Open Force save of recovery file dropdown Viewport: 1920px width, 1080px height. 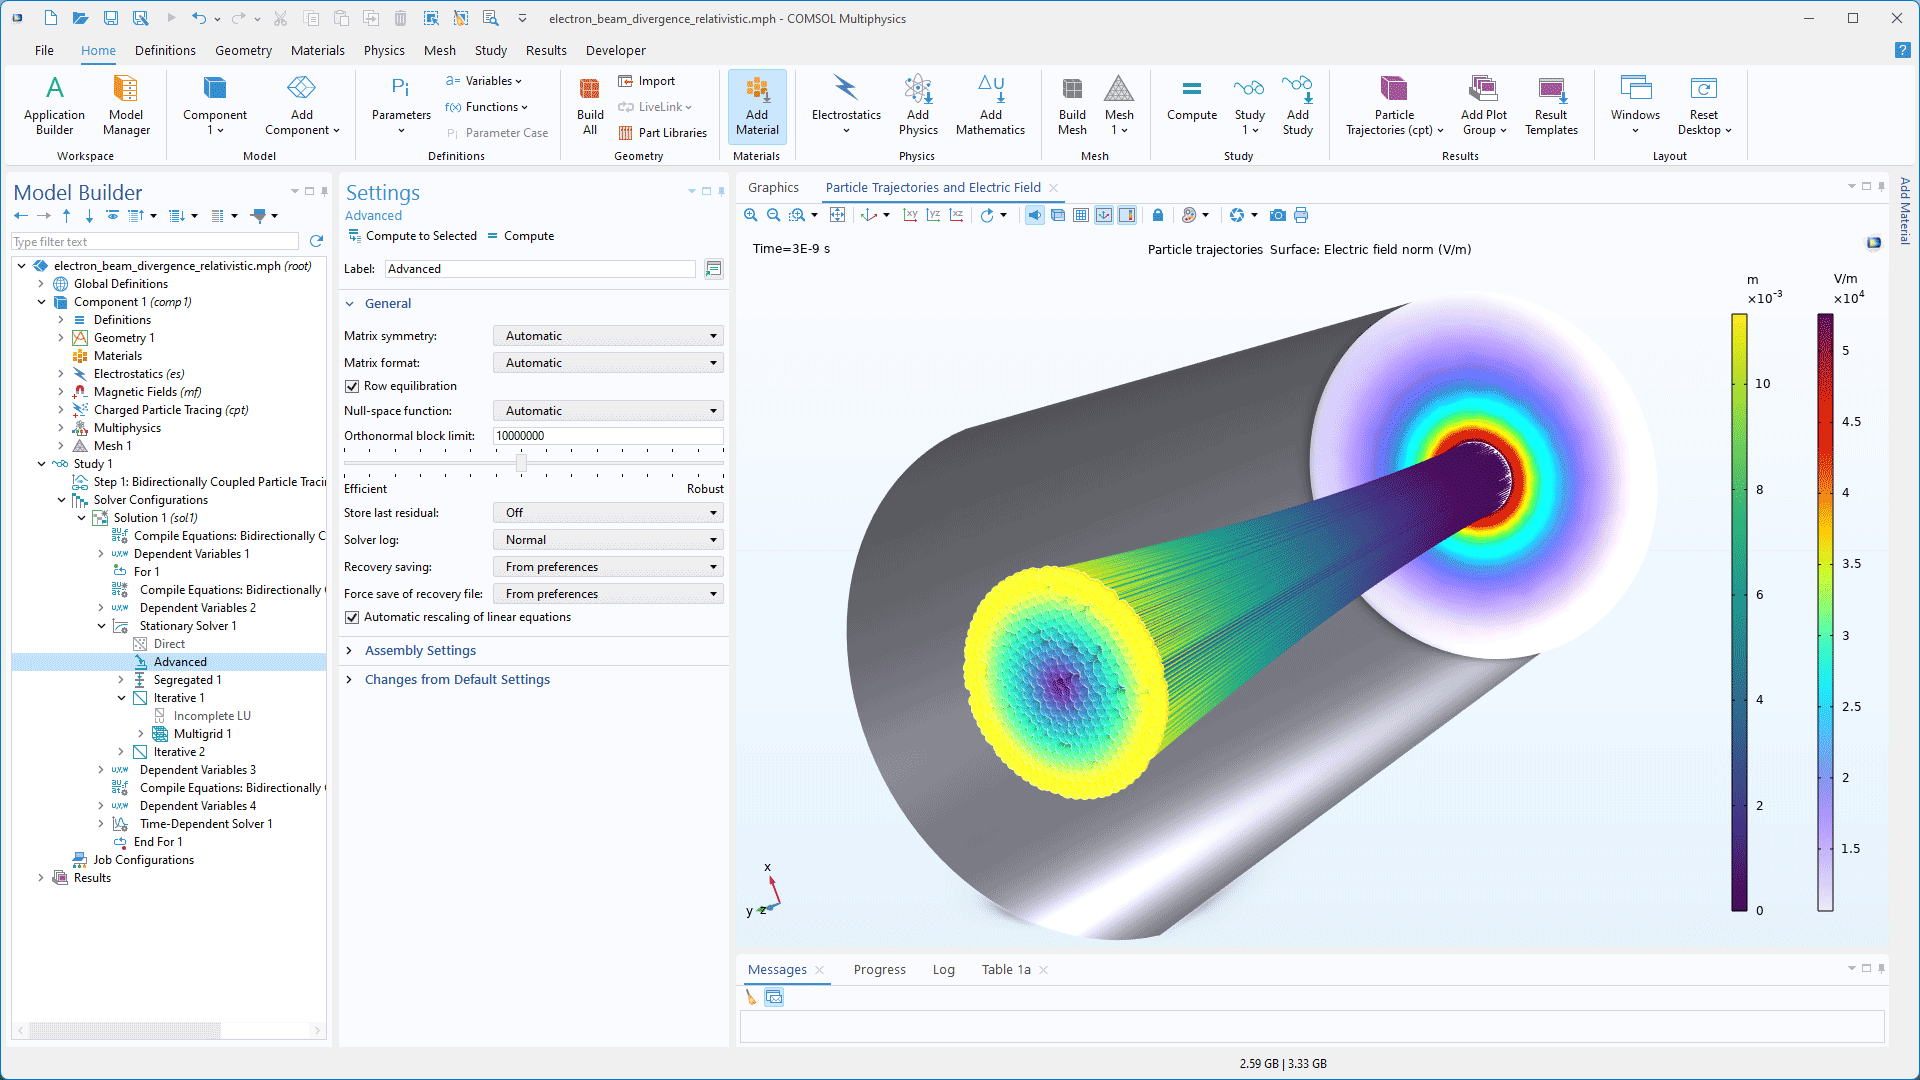tap(608, 594)
